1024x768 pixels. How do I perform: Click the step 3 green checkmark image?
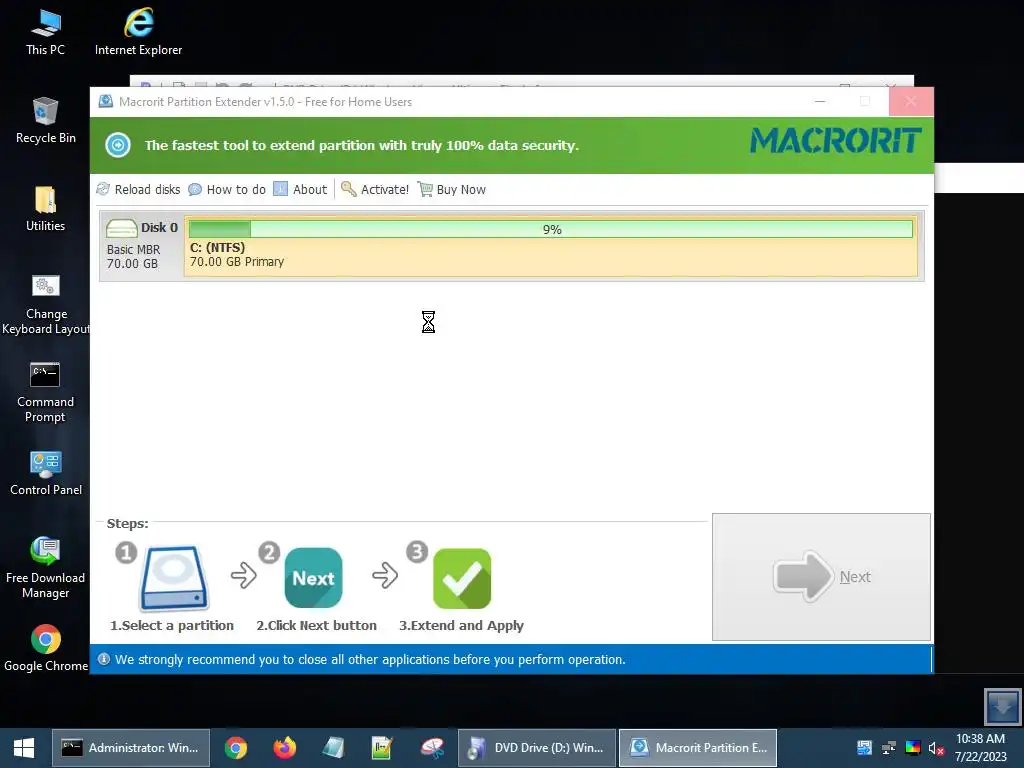pos(462,579)
